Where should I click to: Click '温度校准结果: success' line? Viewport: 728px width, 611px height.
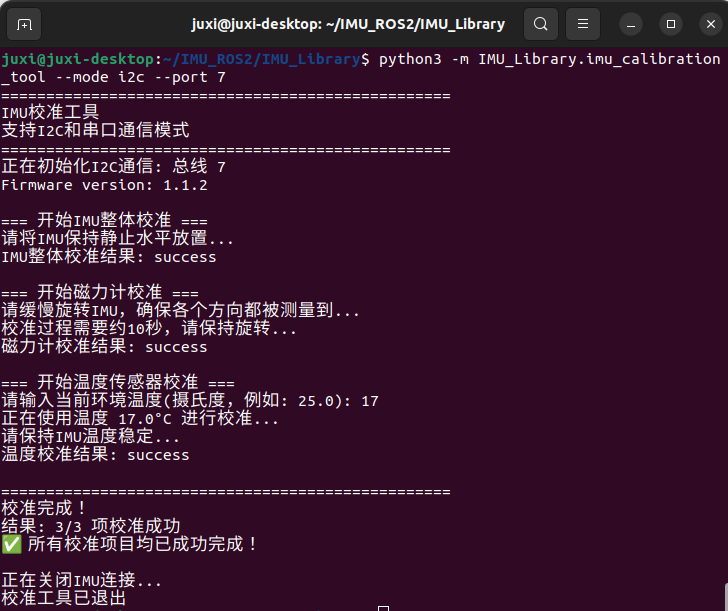(x=95, y=455)
